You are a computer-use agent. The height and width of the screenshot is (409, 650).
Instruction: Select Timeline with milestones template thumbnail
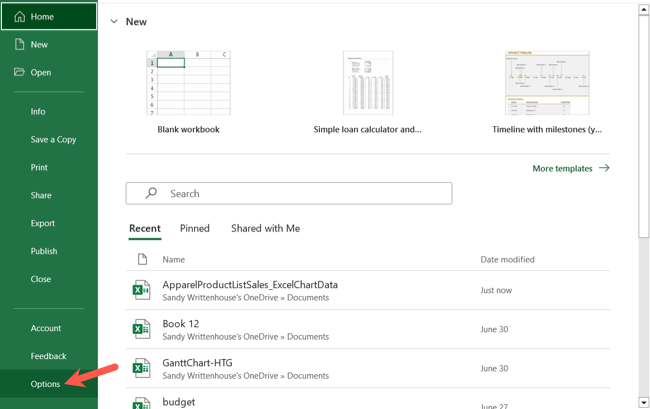click(x=547, y=83)
